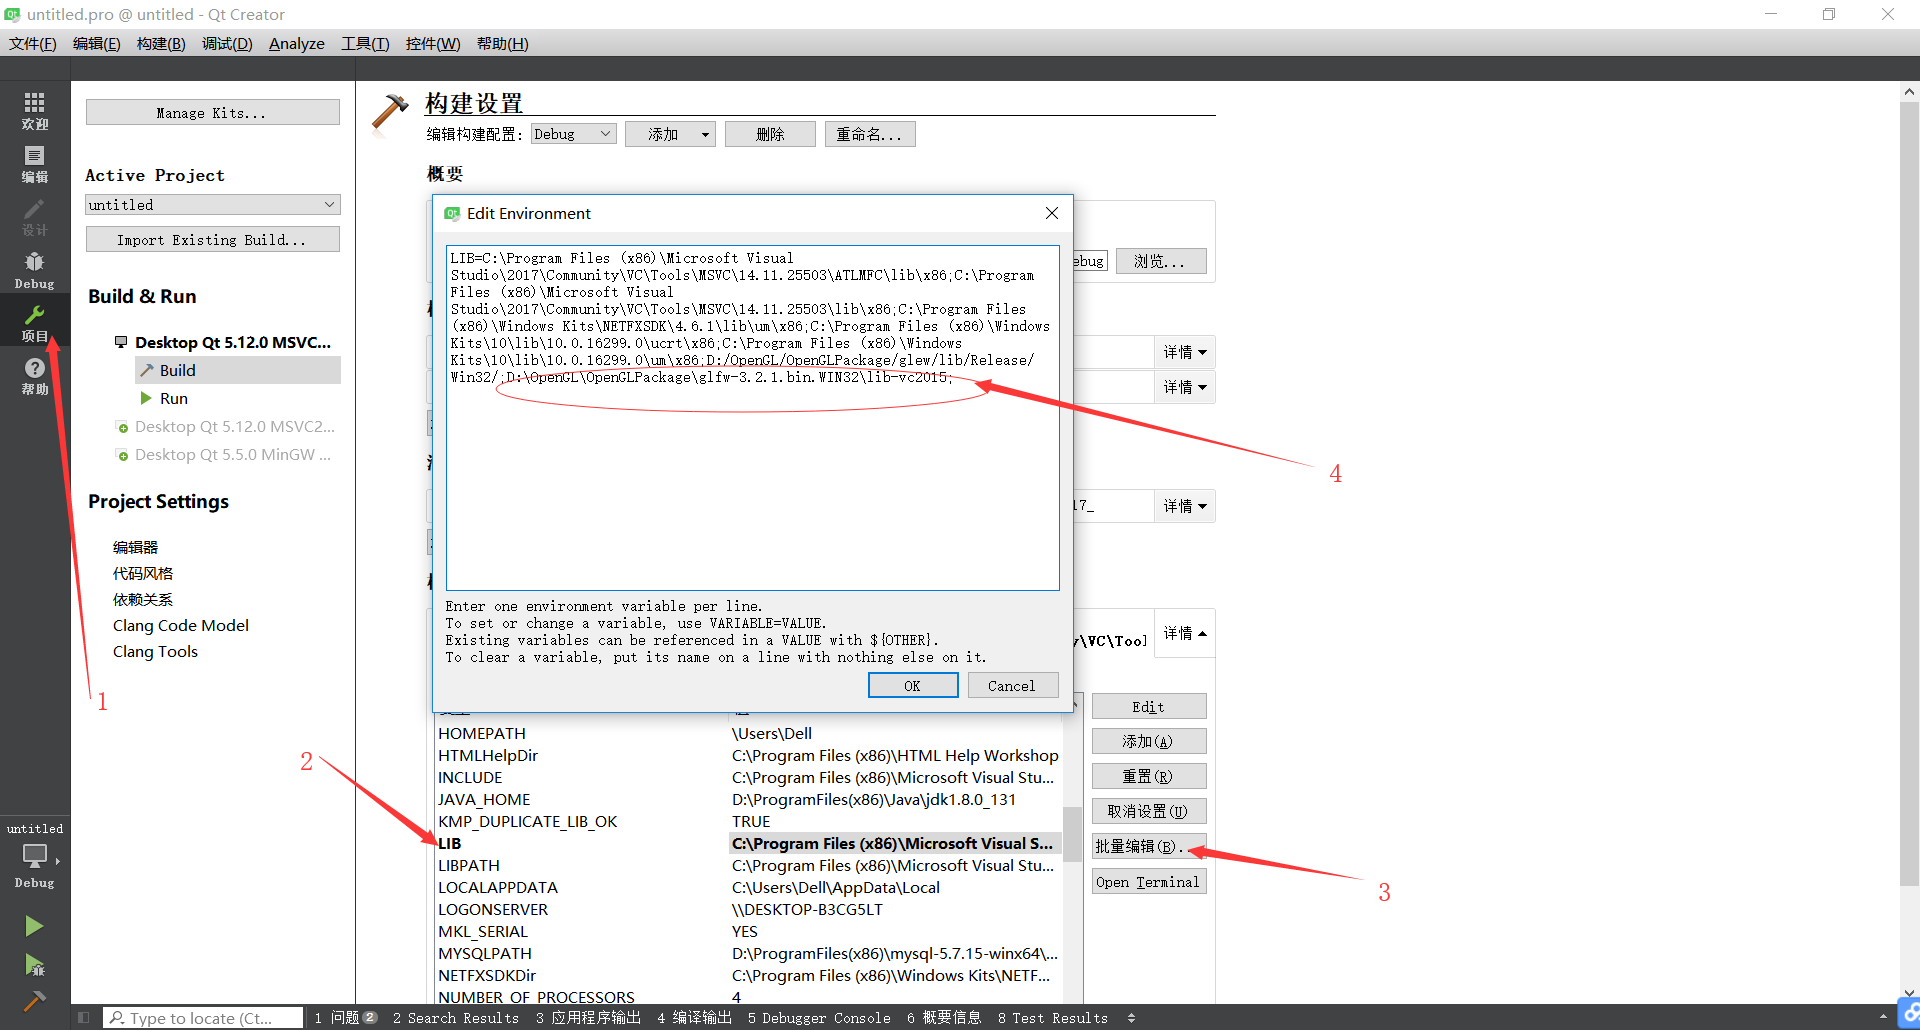Build project with the hammer icon

pos(34,1000)
